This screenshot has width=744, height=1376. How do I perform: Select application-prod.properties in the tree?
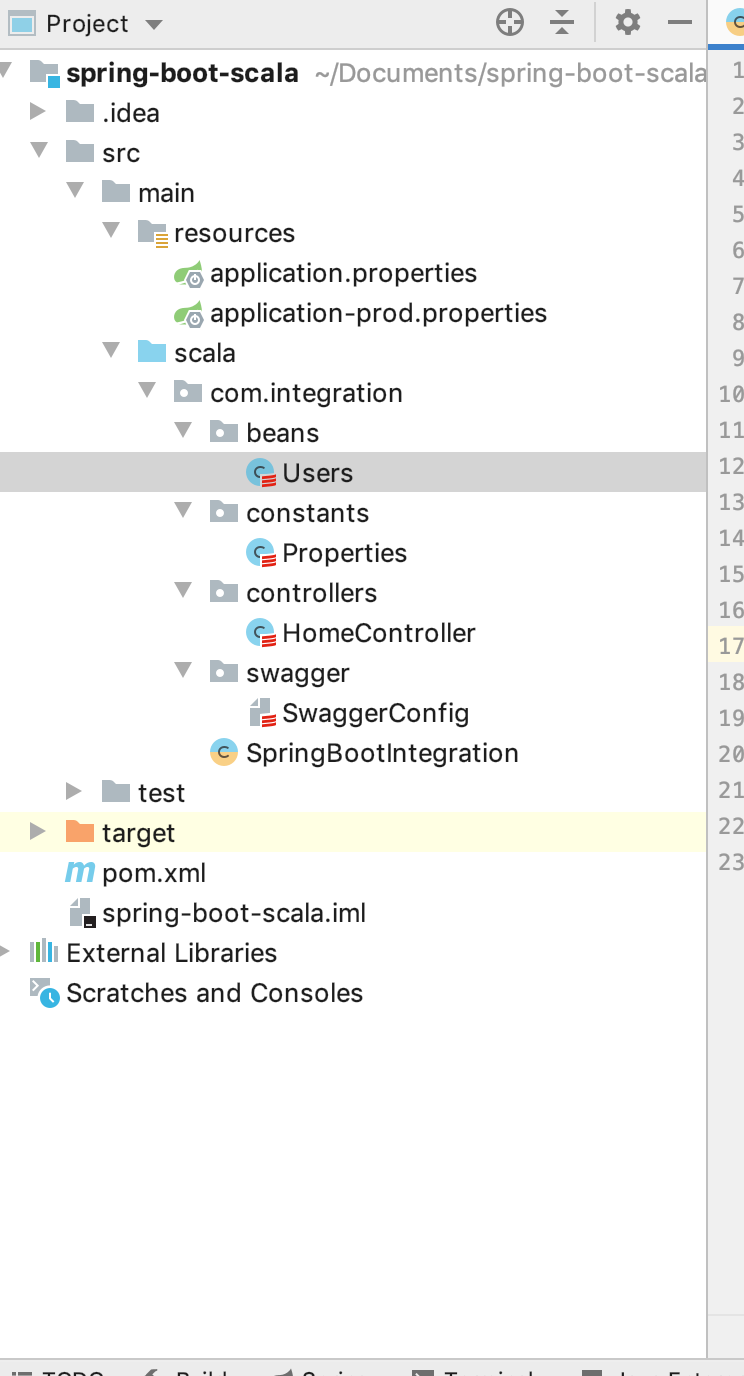pos(378,312)
